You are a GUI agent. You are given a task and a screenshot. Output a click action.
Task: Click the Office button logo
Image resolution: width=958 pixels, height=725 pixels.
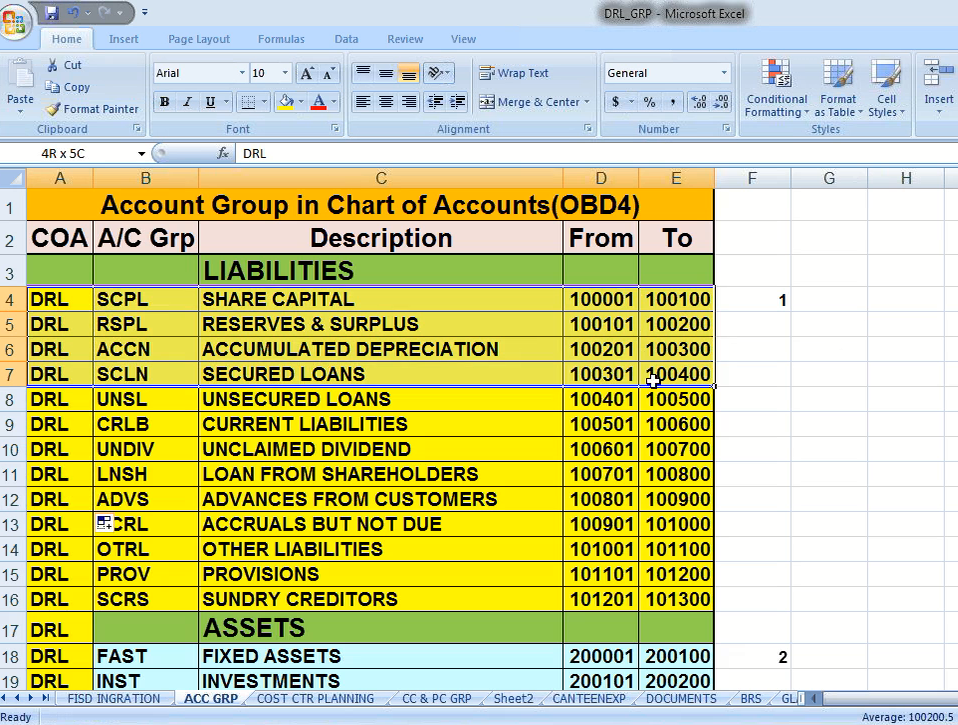pos(14,21)
